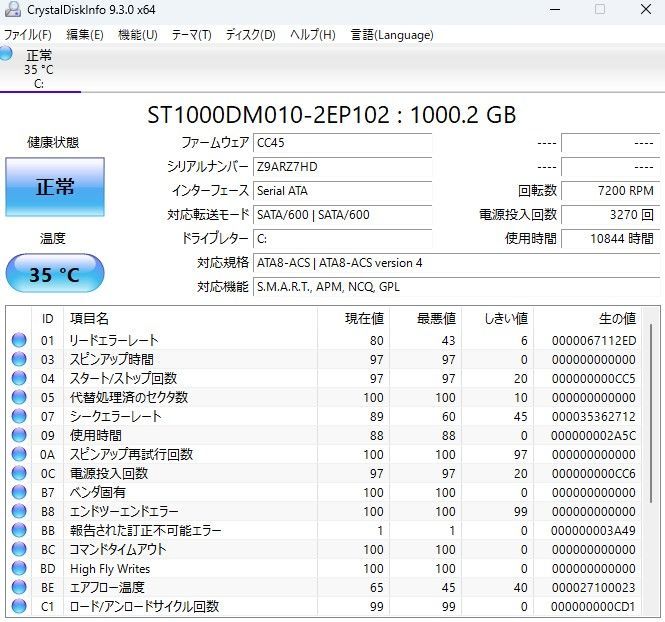
Task: Click the 健康状態 label
Action: point(53,142)
